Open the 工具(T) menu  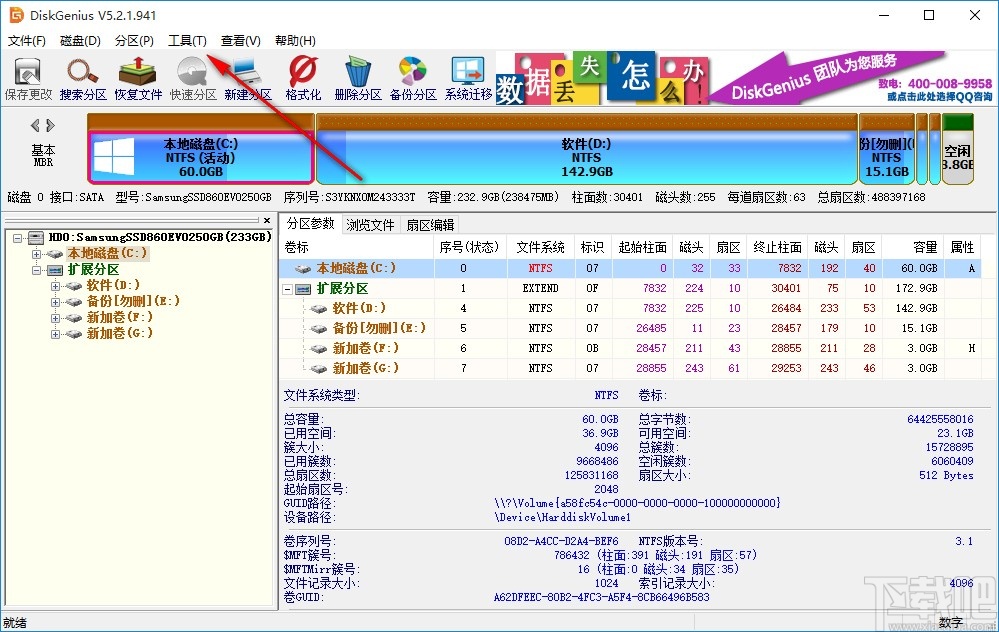pos(187,41)
